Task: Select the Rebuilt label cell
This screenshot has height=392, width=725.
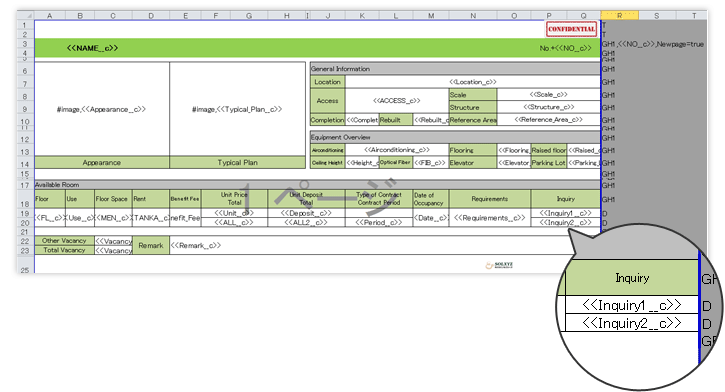Action: pyautogui.click(x=395, y=120)
